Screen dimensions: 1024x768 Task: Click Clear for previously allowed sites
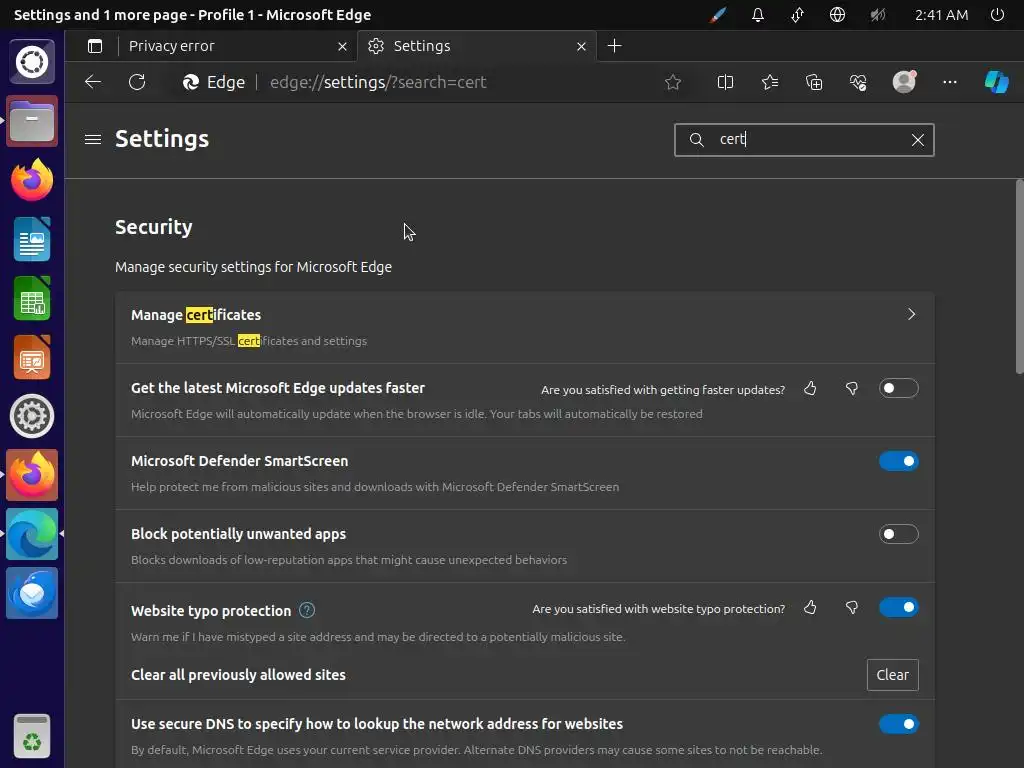[892, 675]
